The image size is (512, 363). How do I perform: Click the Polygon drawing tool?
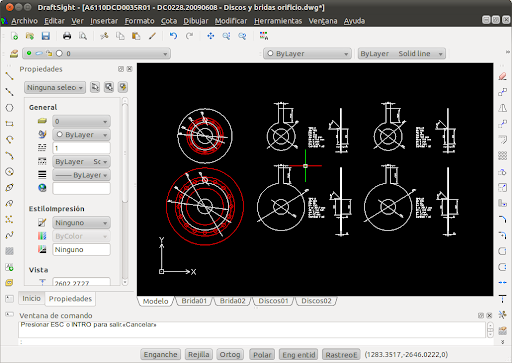coord(9,108)
